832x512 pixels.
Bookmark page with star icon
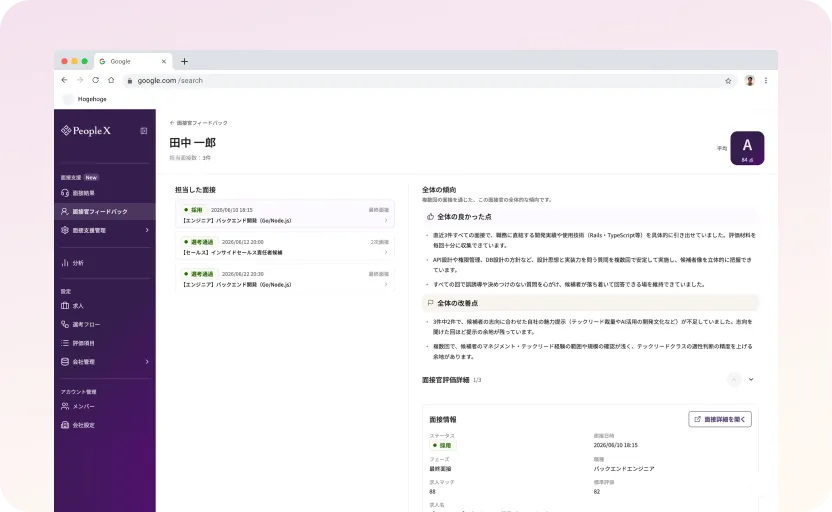click(x=728, y=81)
